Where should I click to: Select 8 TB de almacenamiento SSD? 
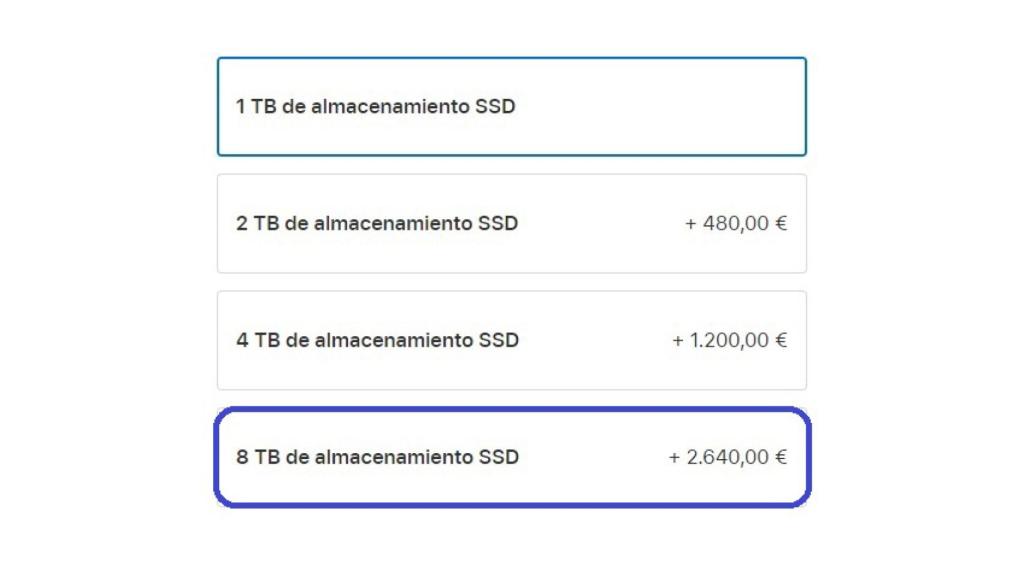tap(511, 457)
